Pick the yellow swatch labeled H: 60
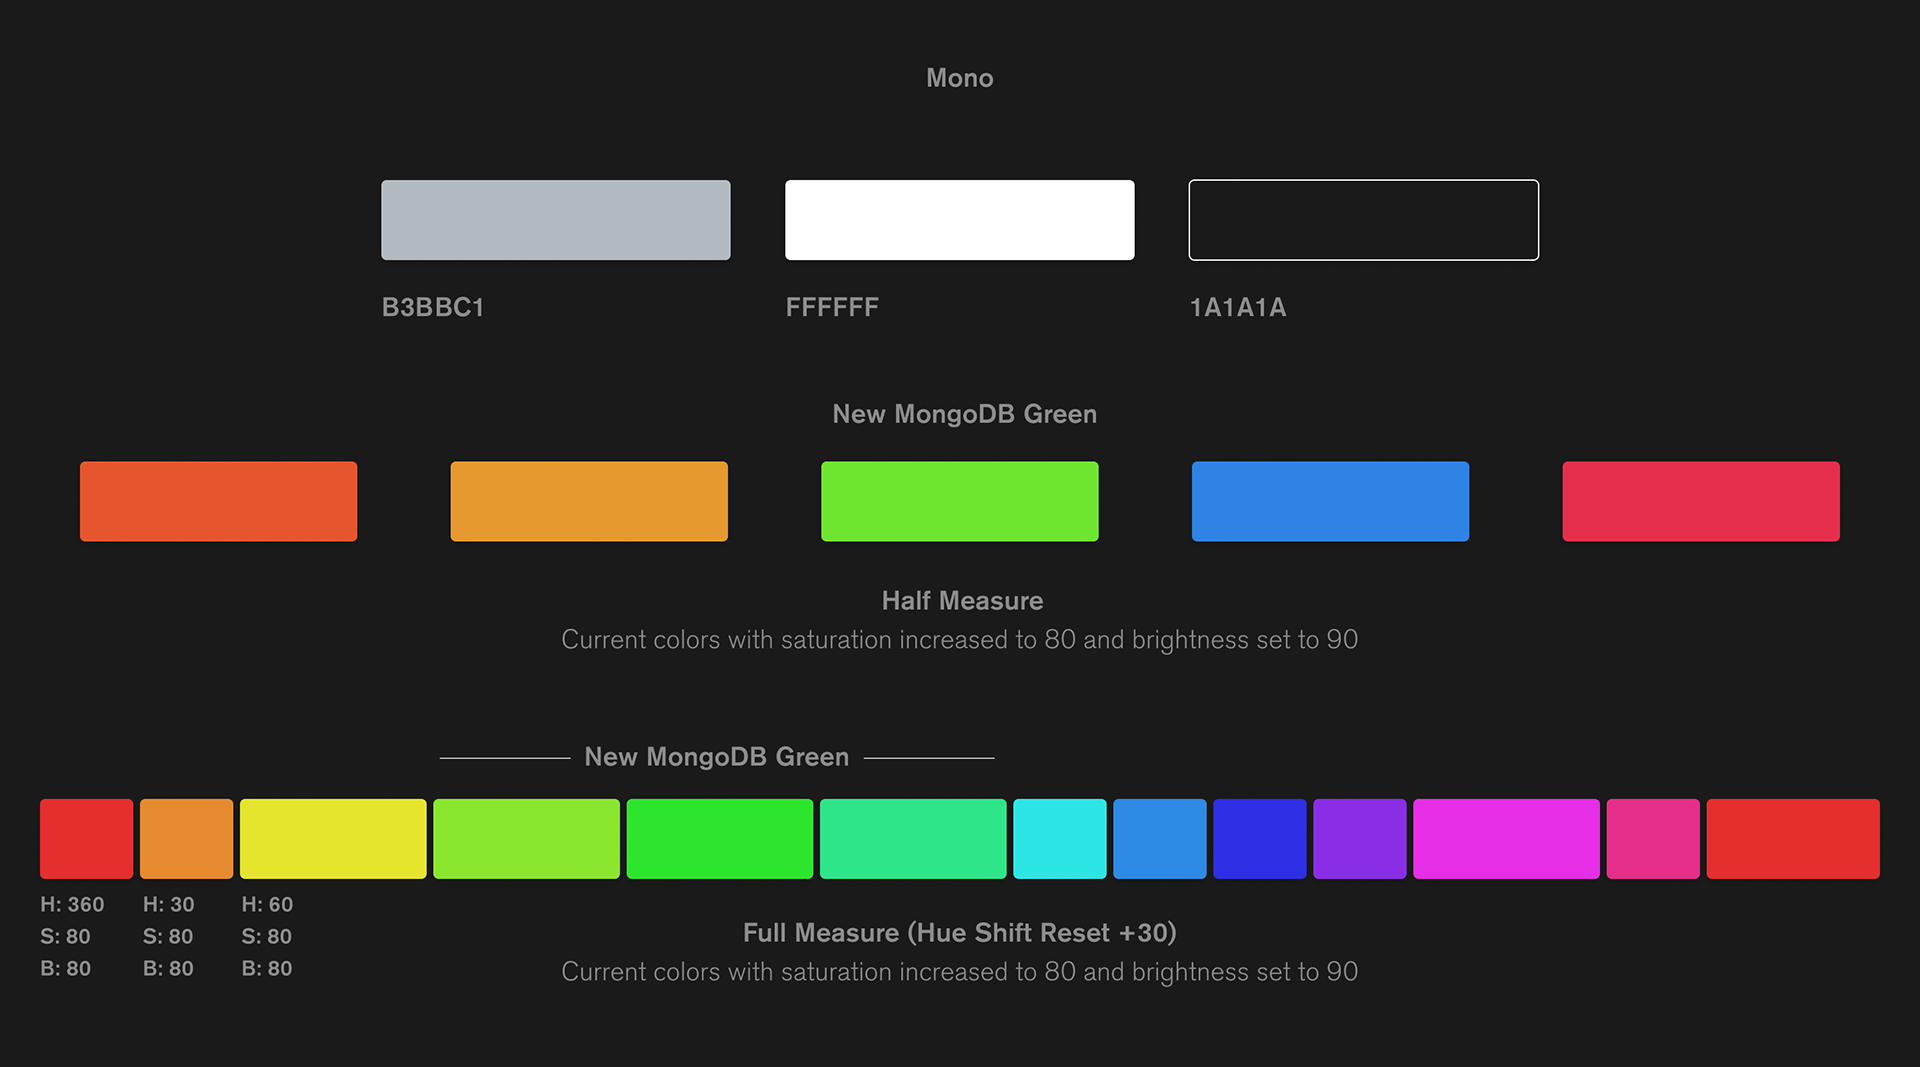This screenshot has width=1920, height=1067. pyautogui.click(x=333, y=839)
